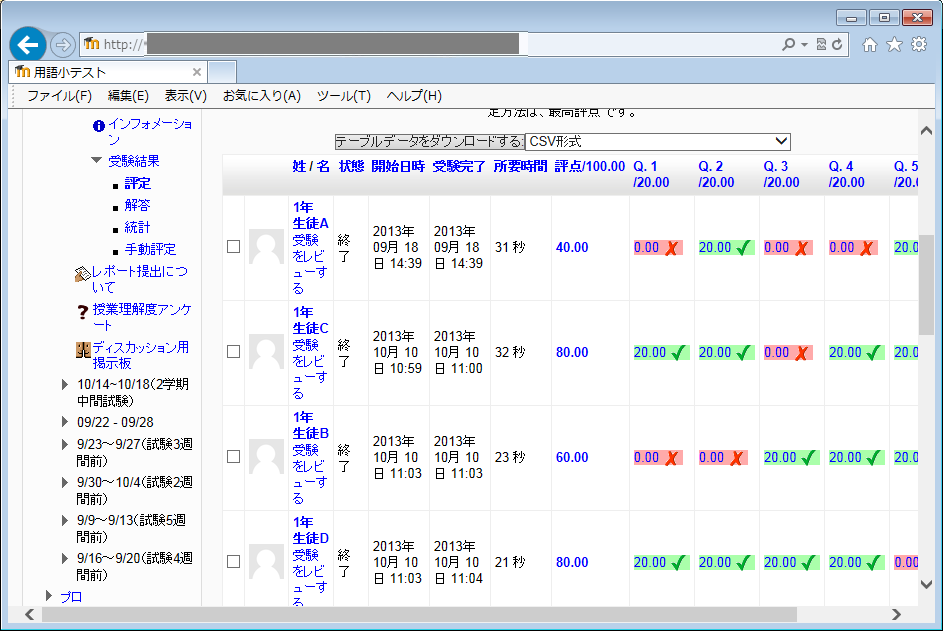Click the インフォメーション info icon
This screenshot has width=943, height=631.
pos(99,126)
